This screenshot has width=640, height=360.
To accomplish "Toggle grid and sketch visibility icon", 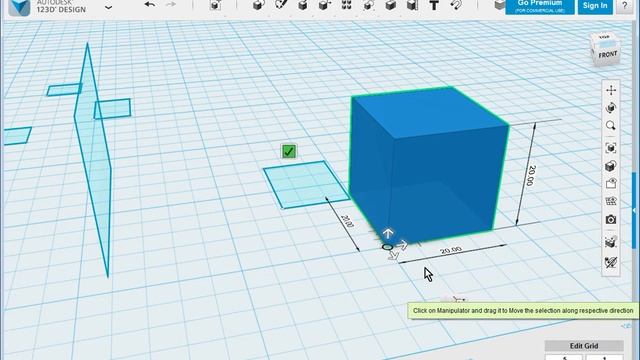I will 611,201.
